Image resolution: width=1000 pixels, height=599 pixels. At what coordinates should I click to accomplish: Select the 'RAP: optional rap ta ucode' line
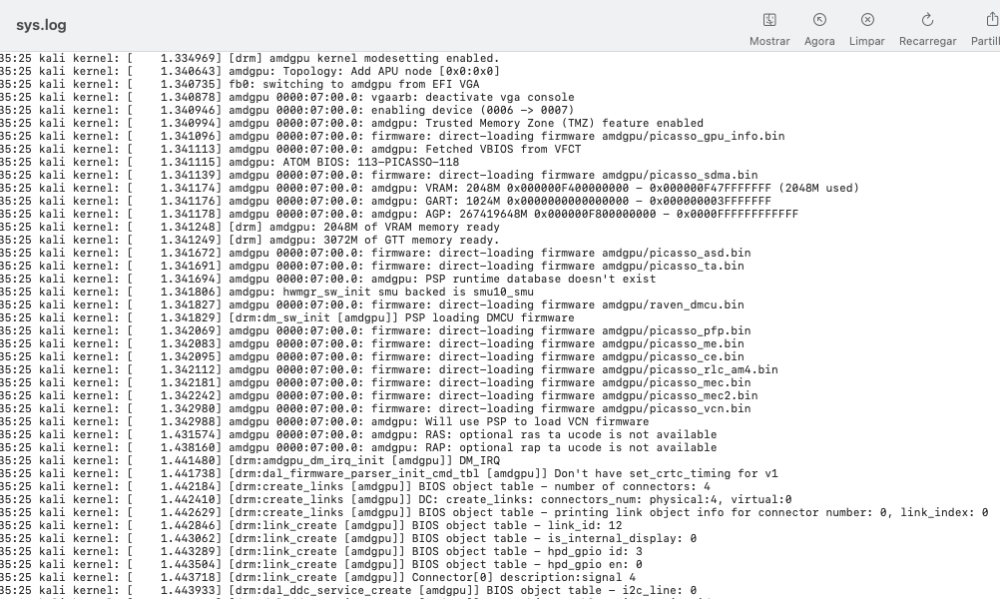tap(358, 447)
